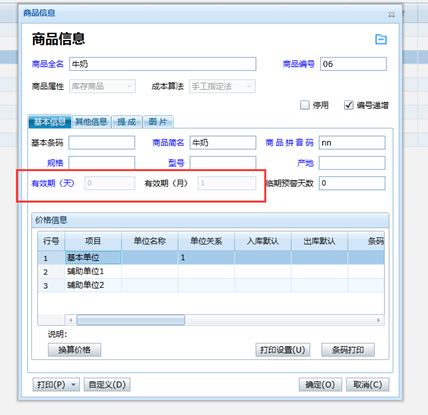The image size is (428, 415).
Task: Click the 条码打印 button
Action: pyautogui.click(x=348, y=350)
